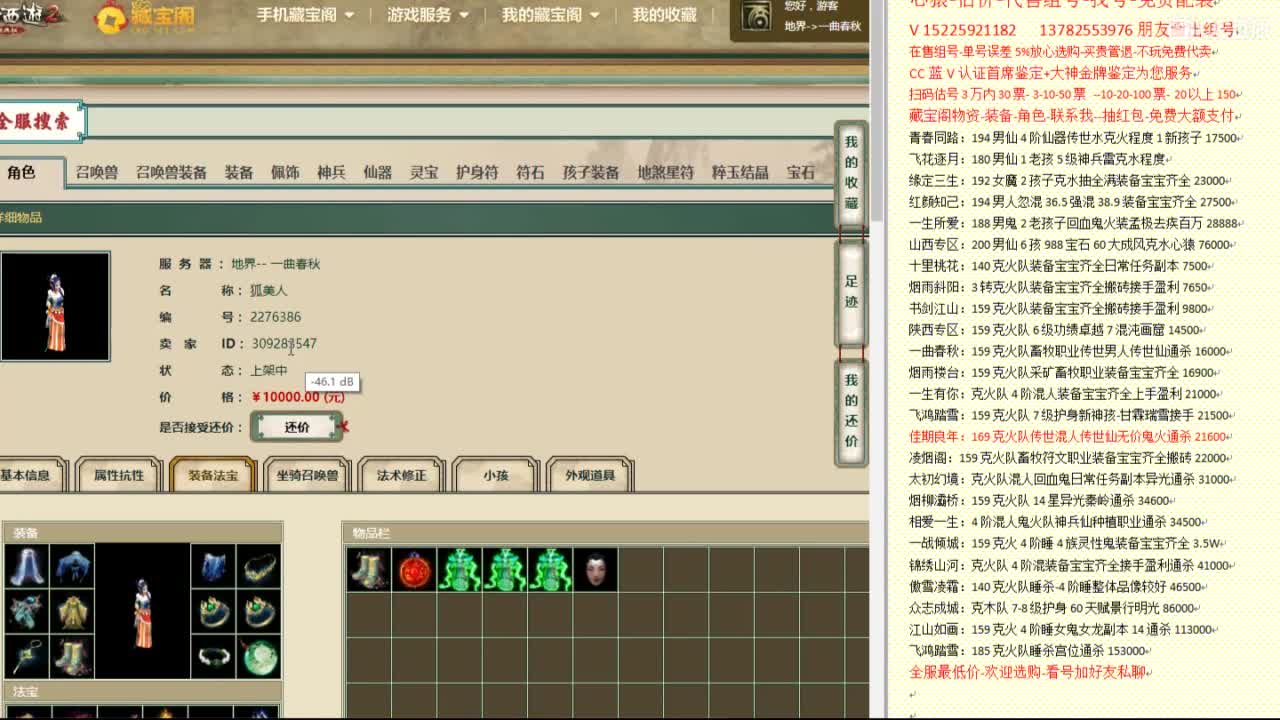
Task: Click the 还价 counteroffer button
Action: [297, 427]
